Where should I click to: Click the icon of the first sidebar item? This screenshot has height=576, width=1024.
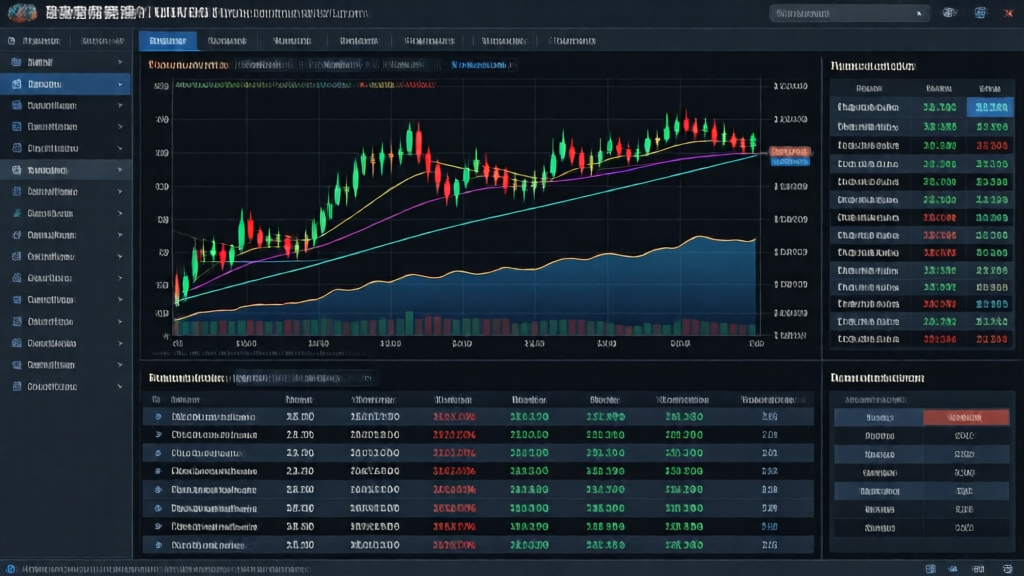point(16,62)
